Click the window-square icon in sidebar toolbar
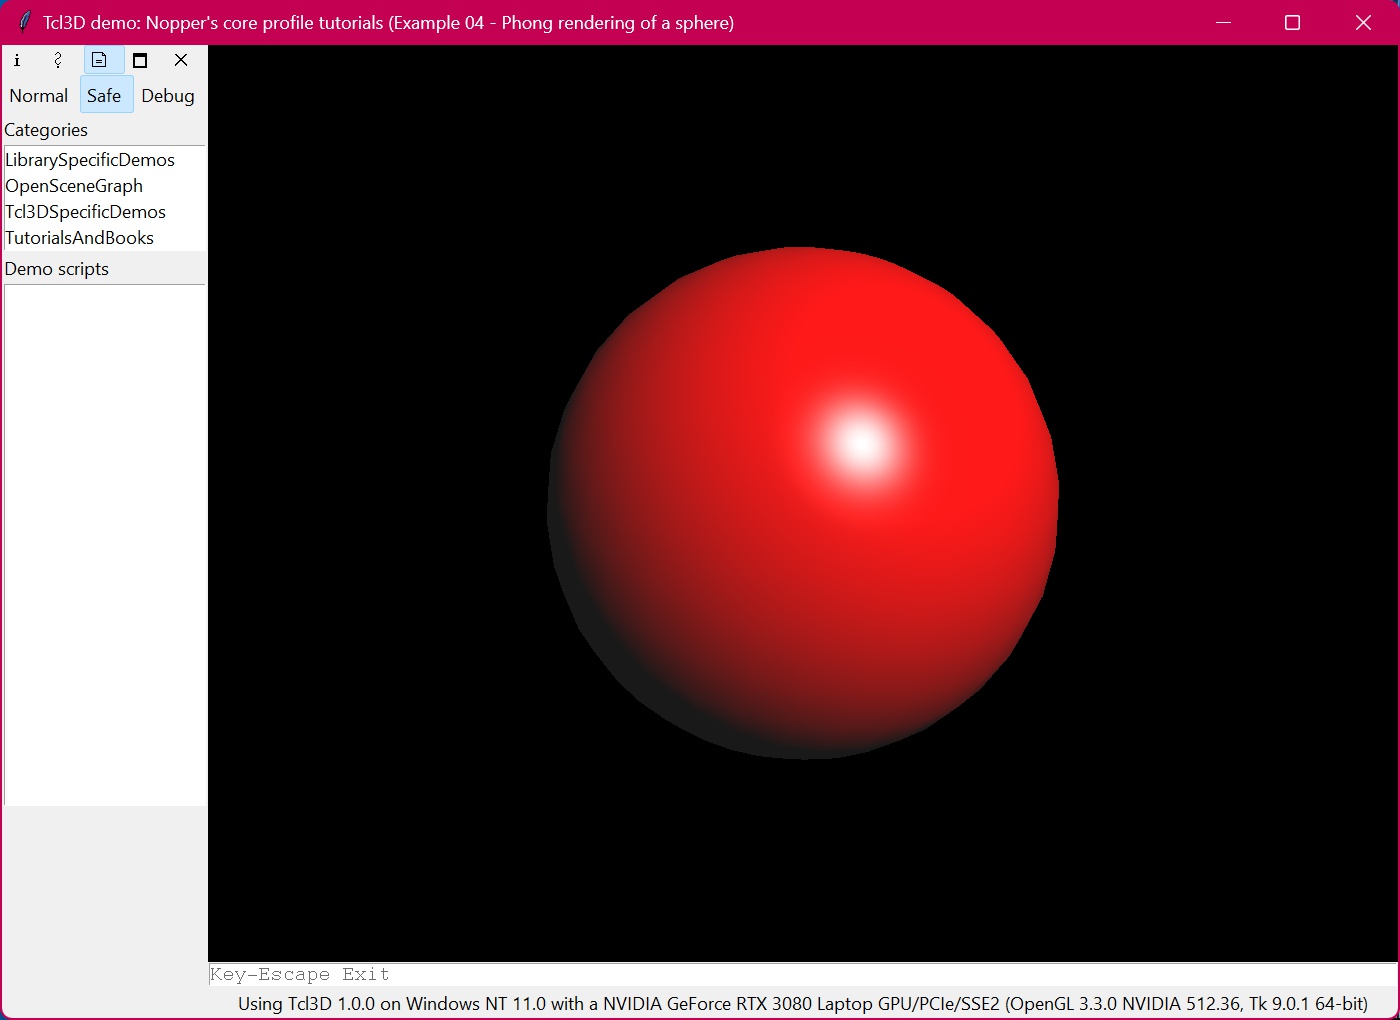 tap(140, 60)
